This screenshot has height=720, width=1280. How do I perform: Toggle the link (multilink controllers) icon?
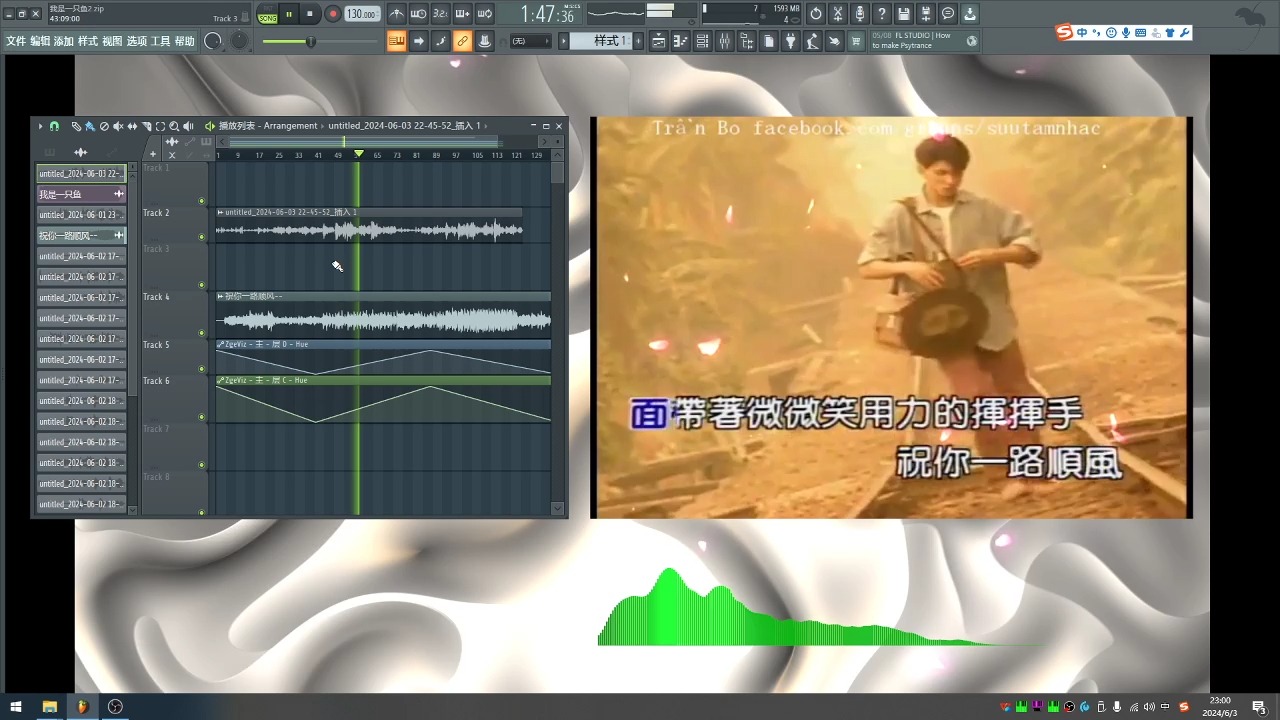[x=462, y=41]
